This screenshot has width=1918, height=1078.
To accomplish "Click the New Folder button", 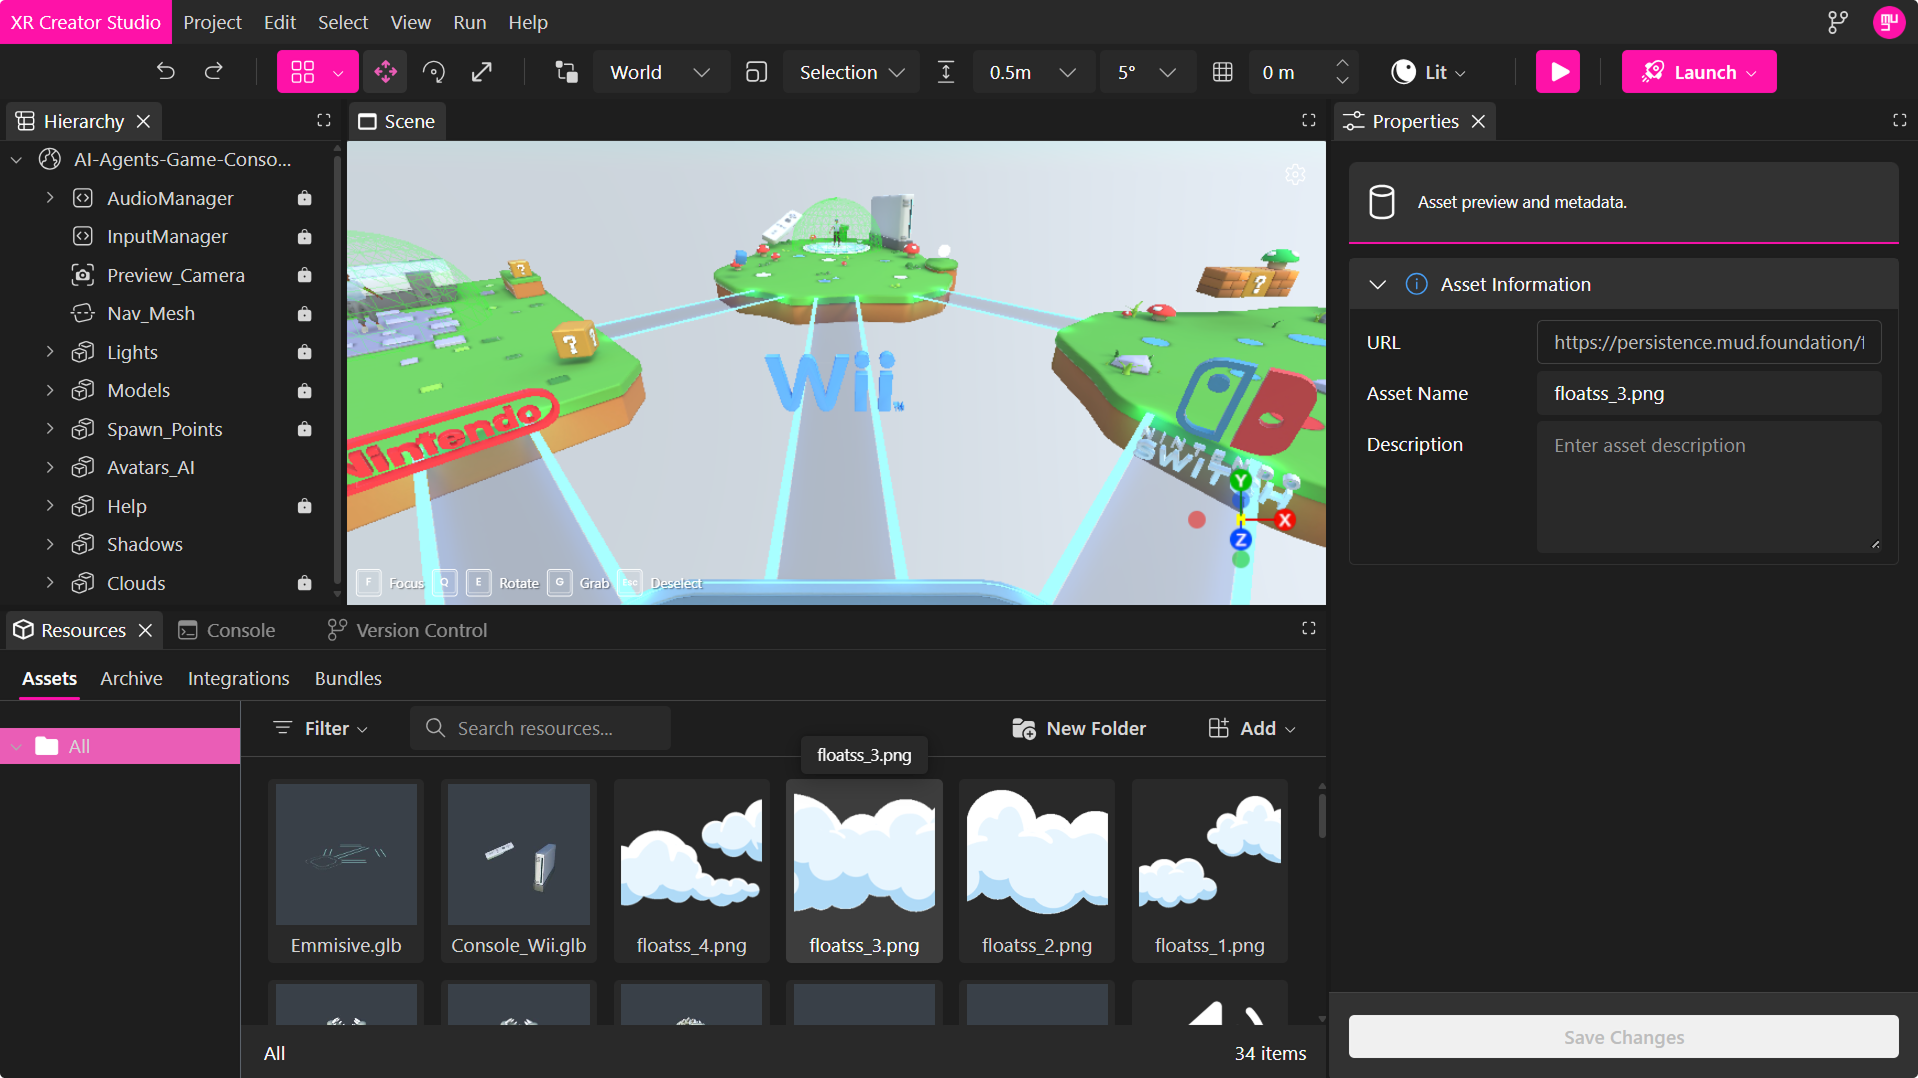I will [1079, 728].
